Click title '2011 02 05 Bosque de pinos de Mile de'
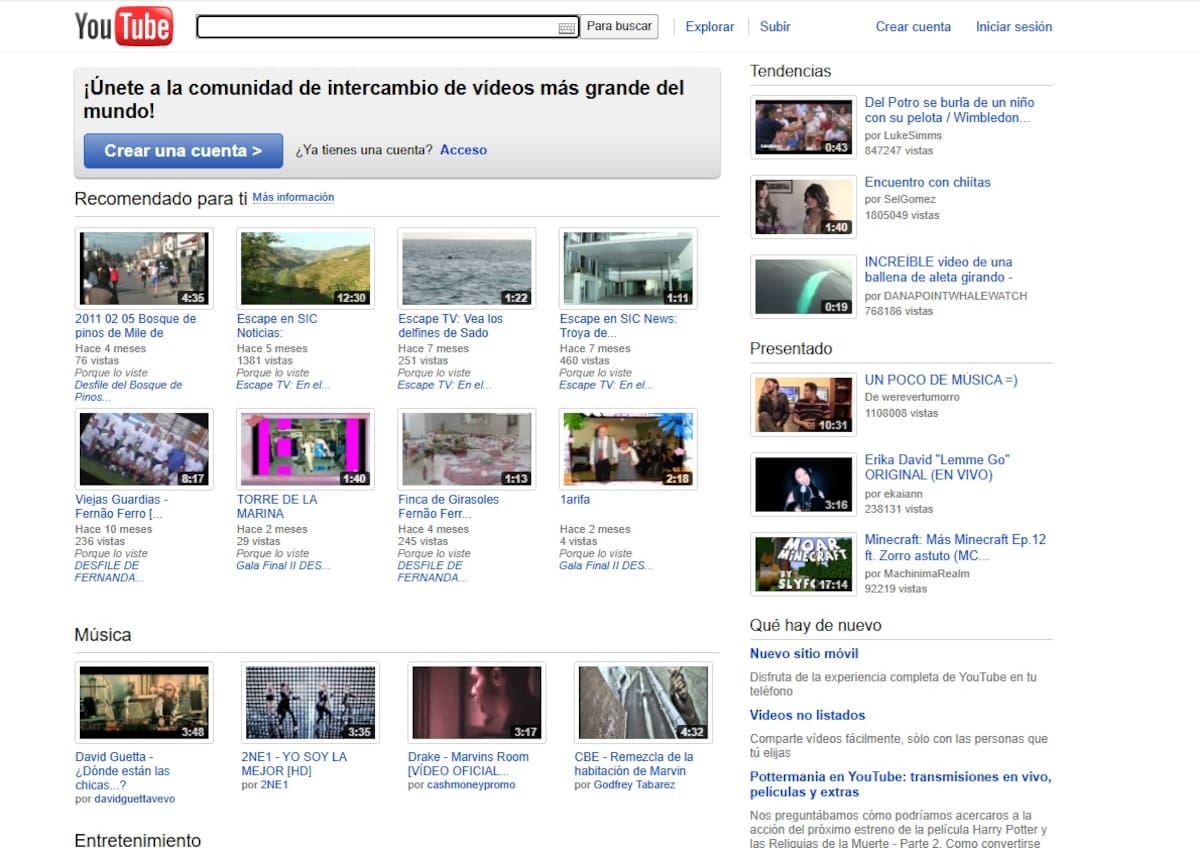The width and height of the screenshot is (1200, 848). (136, 326)
